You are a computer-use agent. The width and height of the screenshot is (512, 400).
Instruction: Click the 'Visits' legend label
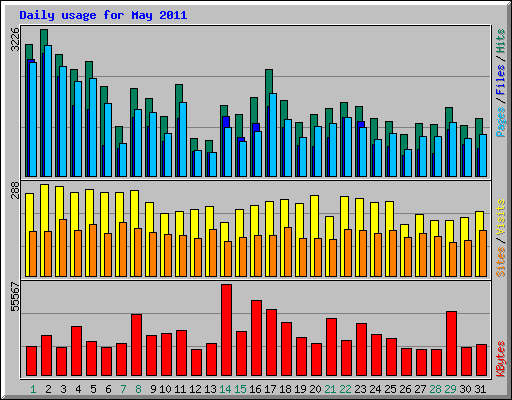(500, 217)
